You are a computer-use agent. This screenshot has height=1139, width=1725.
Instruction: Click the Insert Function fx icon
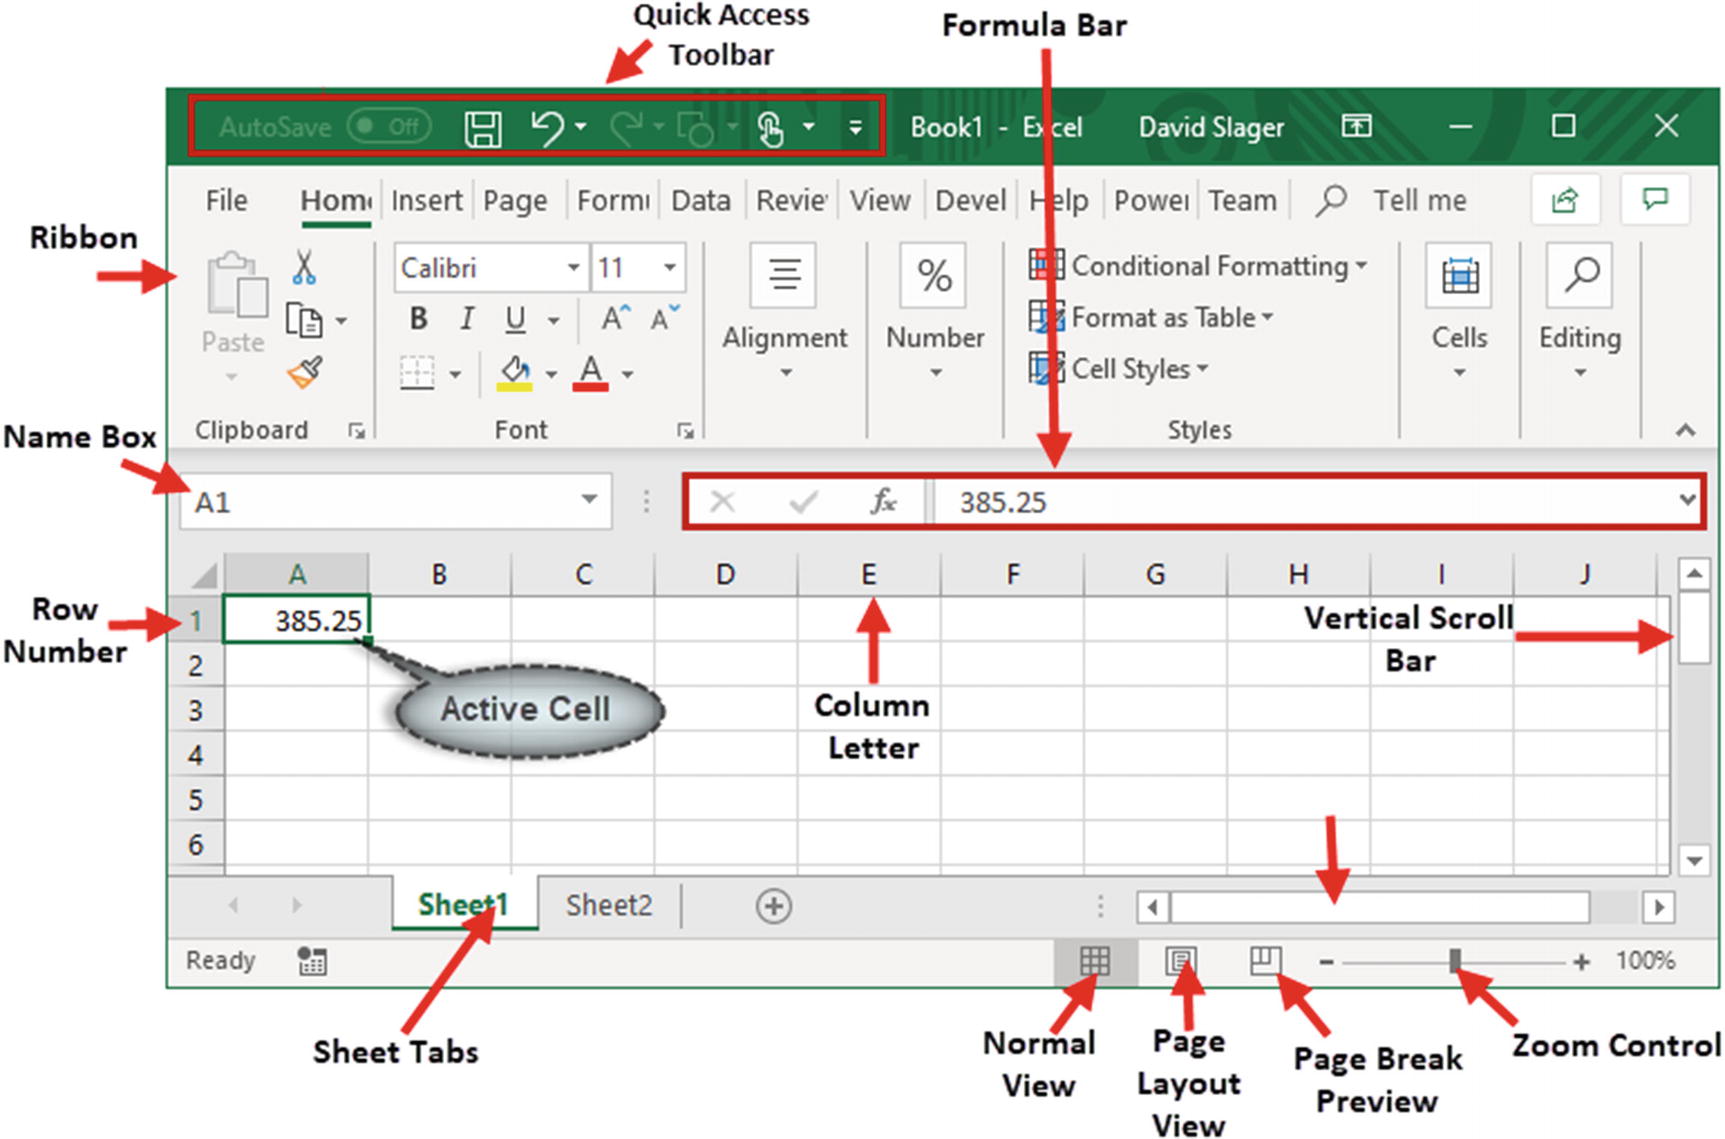pos(883,501)
